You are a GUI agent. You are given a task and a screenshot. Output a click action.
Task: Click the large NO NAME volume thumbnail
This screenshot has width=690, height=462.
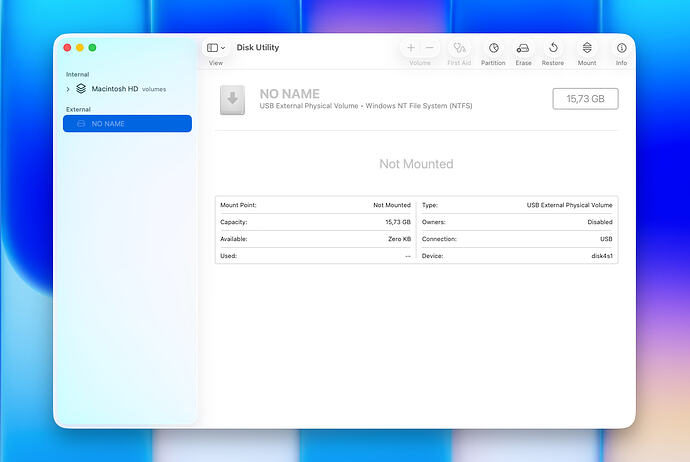(x=232, y=100)
